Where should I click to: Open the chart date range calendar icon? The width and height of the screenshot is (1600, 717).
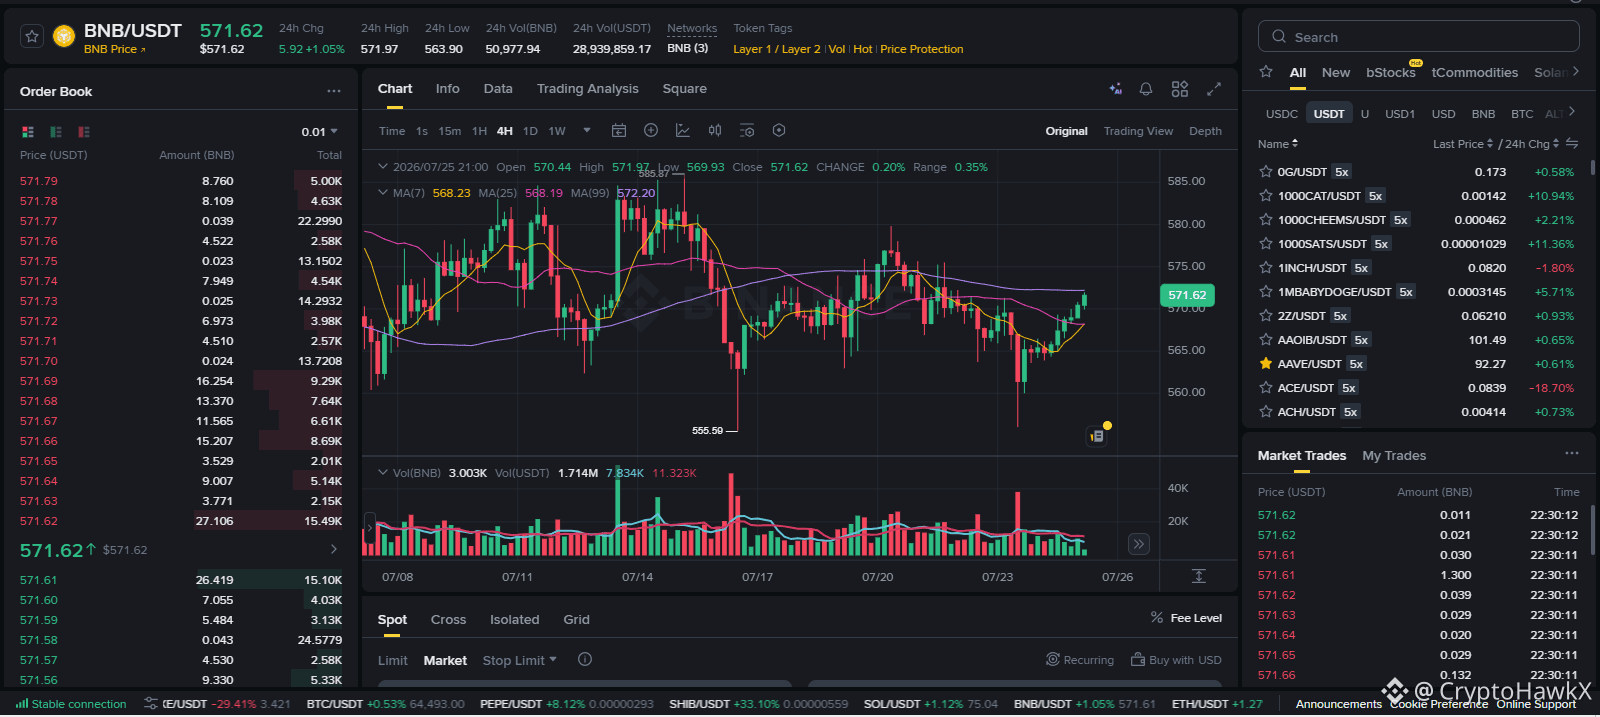point(619,131)
